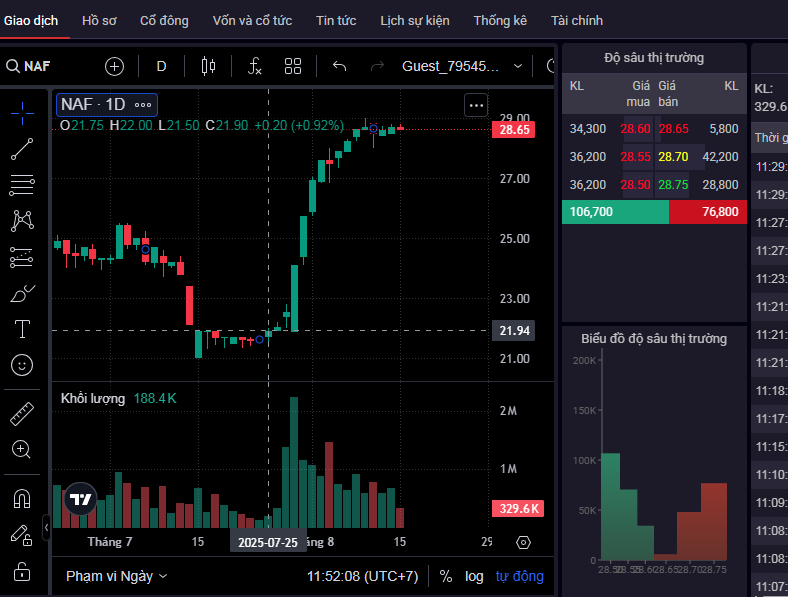Toggle percent scale mode
This screenshot has width=788, height=597.
(x=446, y=576)
